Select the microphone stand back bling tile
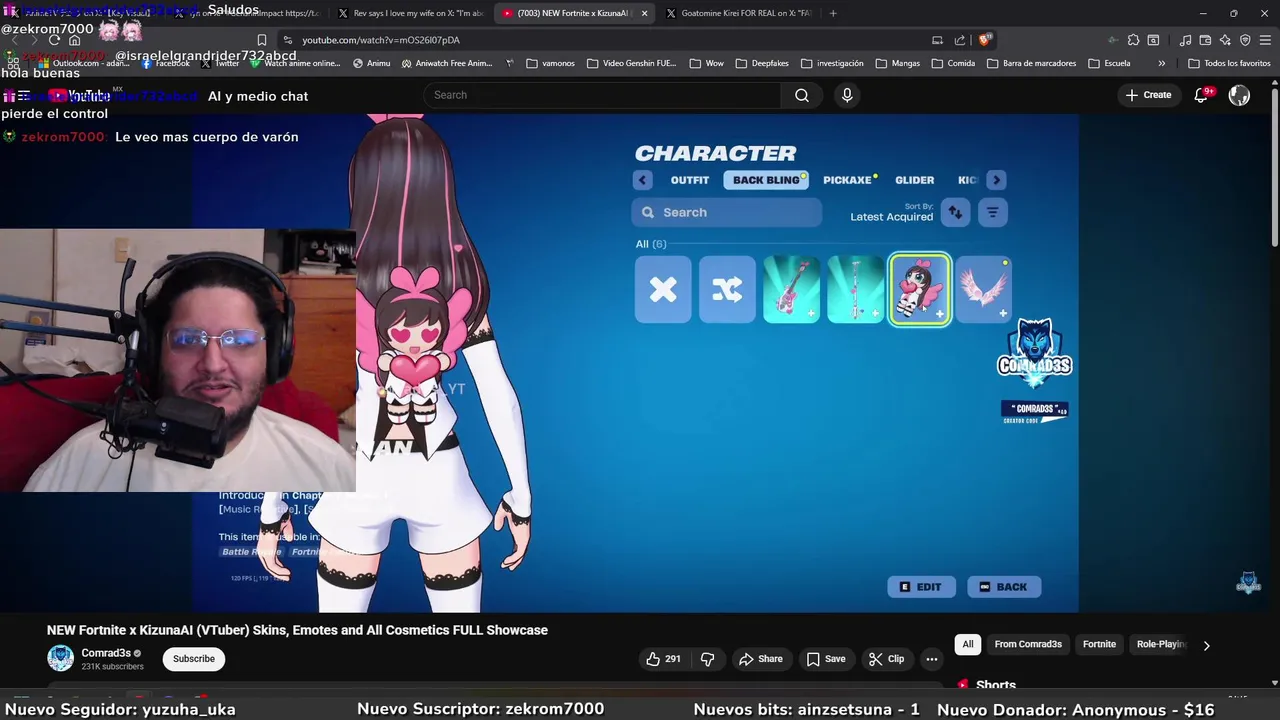The image size is (1280, 720). pyautogui.click(x=855, y=290)
